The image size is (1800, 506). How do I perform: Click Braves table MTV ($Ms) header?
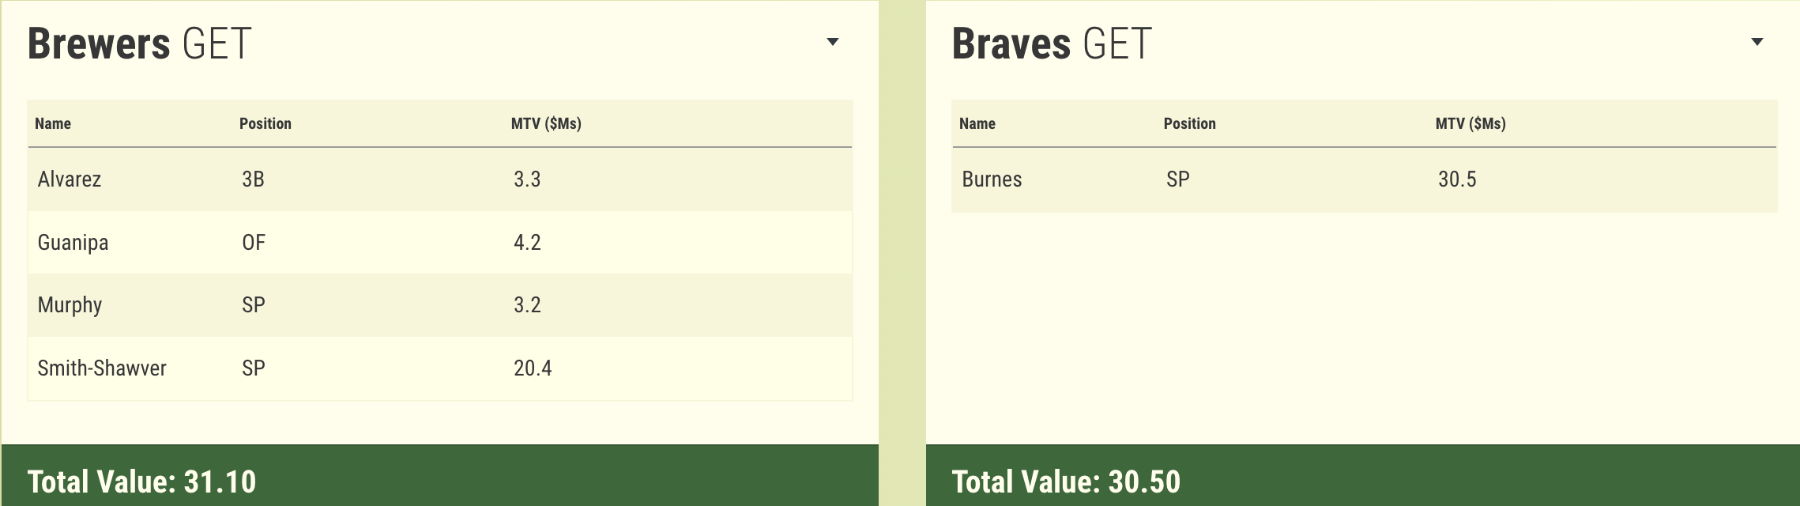[1470, 124]
